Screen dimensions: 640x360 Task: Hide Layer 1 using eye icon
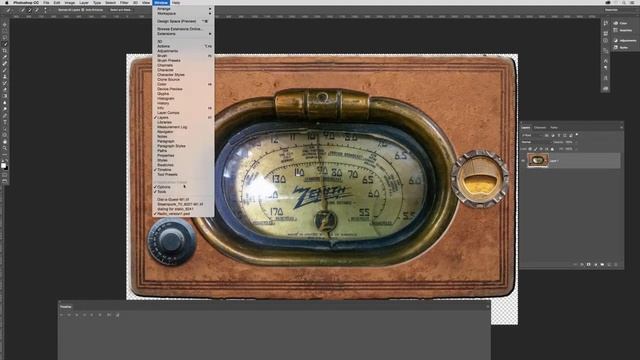click(x=523, y=161)
